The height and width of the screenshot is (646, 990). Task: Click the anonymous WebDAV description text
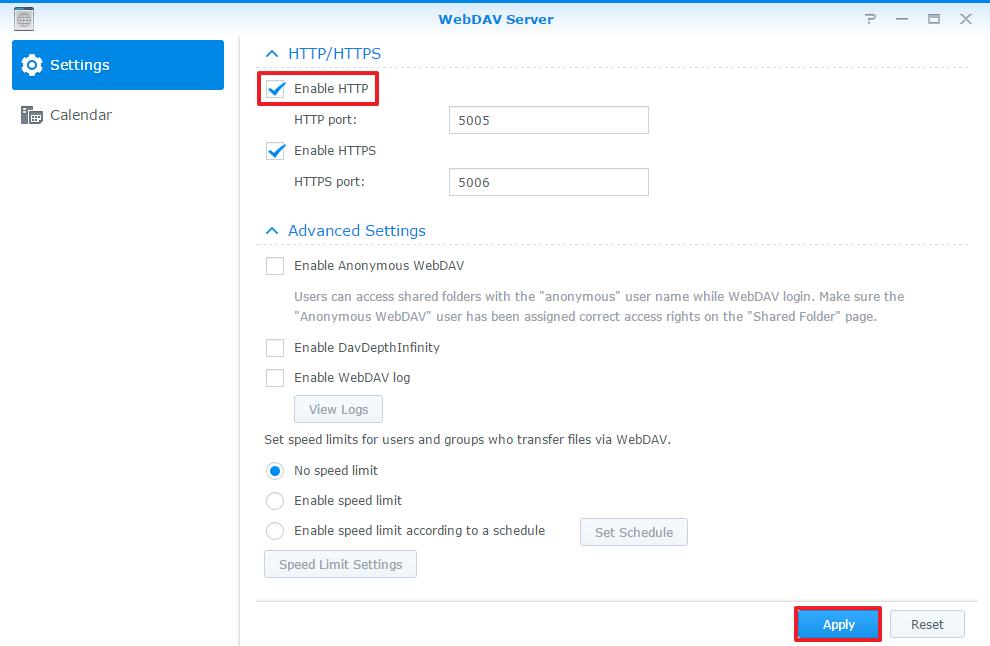599,306
